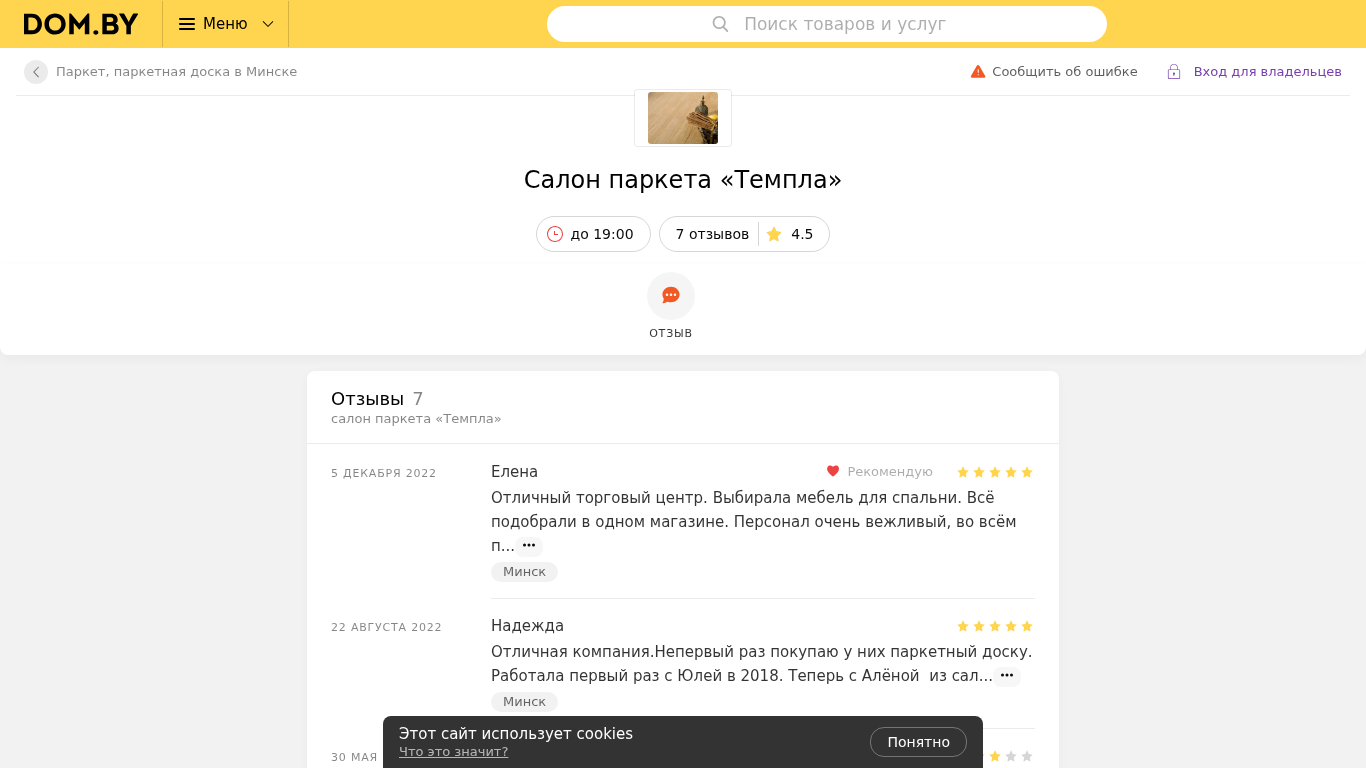Click the Минск tag under Елена's review
The width and height of the screenshot is (1366, 768).
[524, 572]
